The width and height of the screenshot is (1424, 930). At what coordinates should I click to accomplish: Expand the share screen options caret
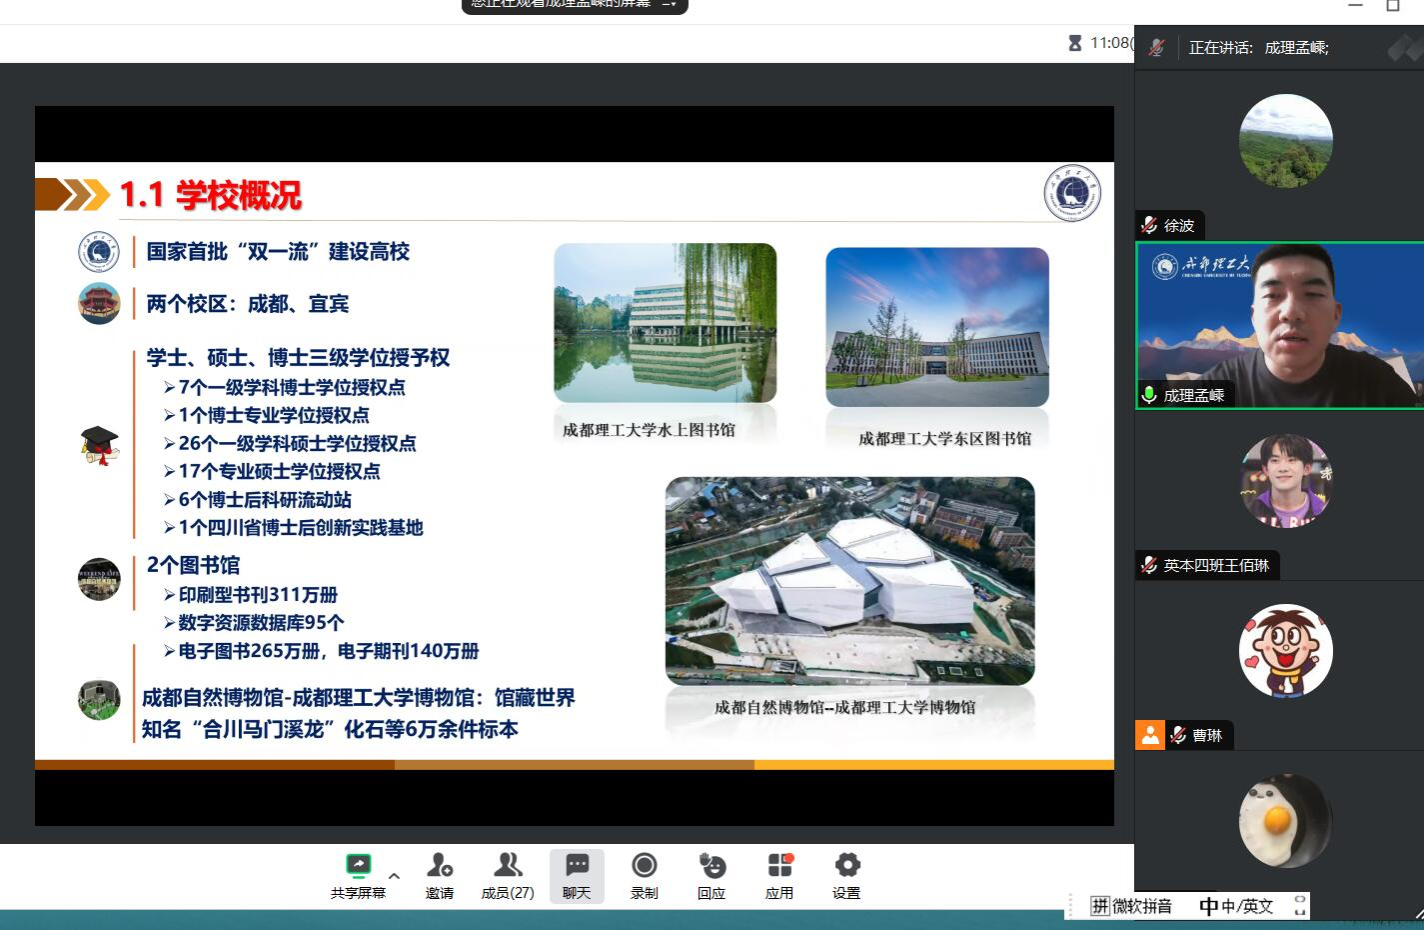[x=394, y=876]
